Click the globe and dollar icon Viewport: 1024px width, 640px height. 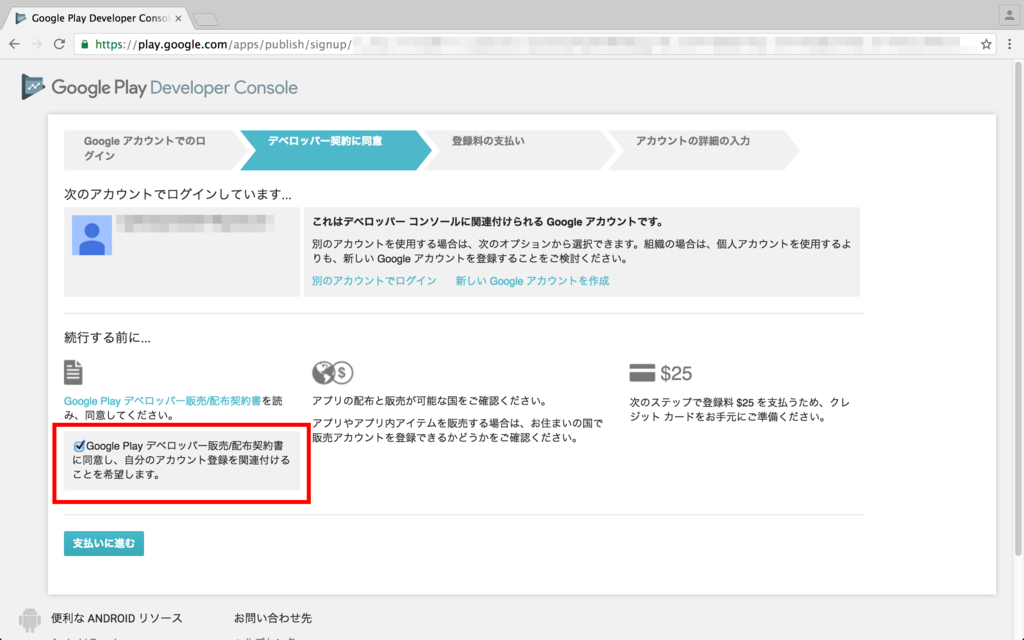332,373
